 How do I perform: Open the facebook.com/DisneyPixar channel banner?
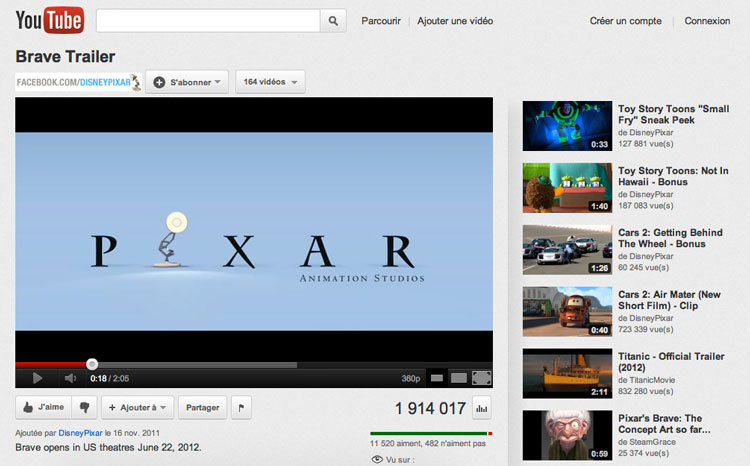78,82
